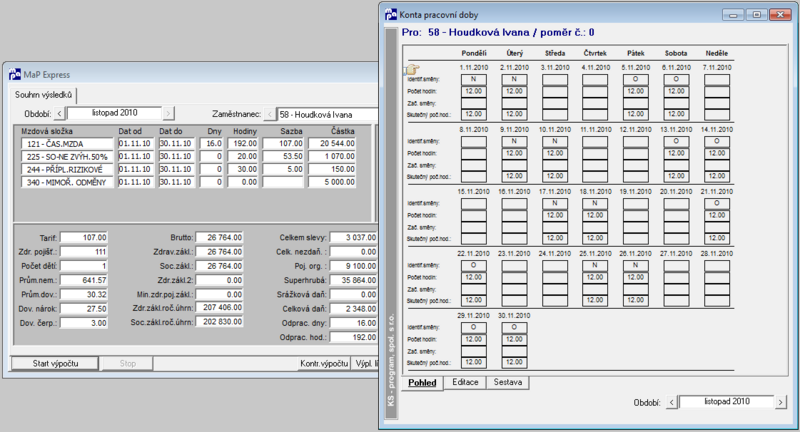800x432 pixels.
Task: Select previous employee arrow next to Zaměstnanec
Action: [x=269, y=114]
